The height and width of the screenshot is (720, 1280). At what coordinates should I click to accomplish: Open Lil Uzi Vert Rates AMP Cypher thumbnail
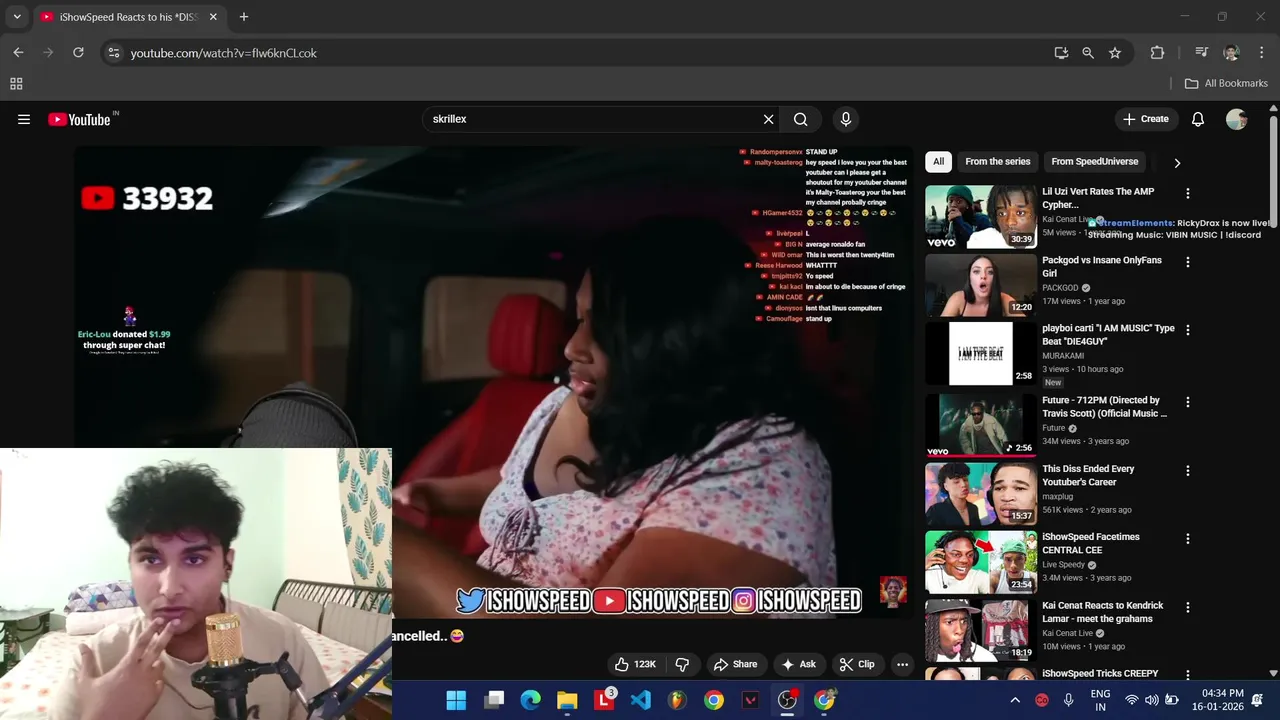coord(980,216)
